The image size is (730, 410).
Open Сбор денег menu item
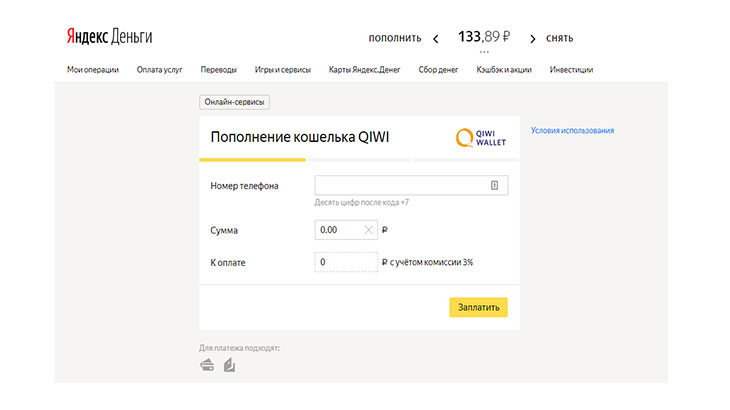[x=438, y=70]
